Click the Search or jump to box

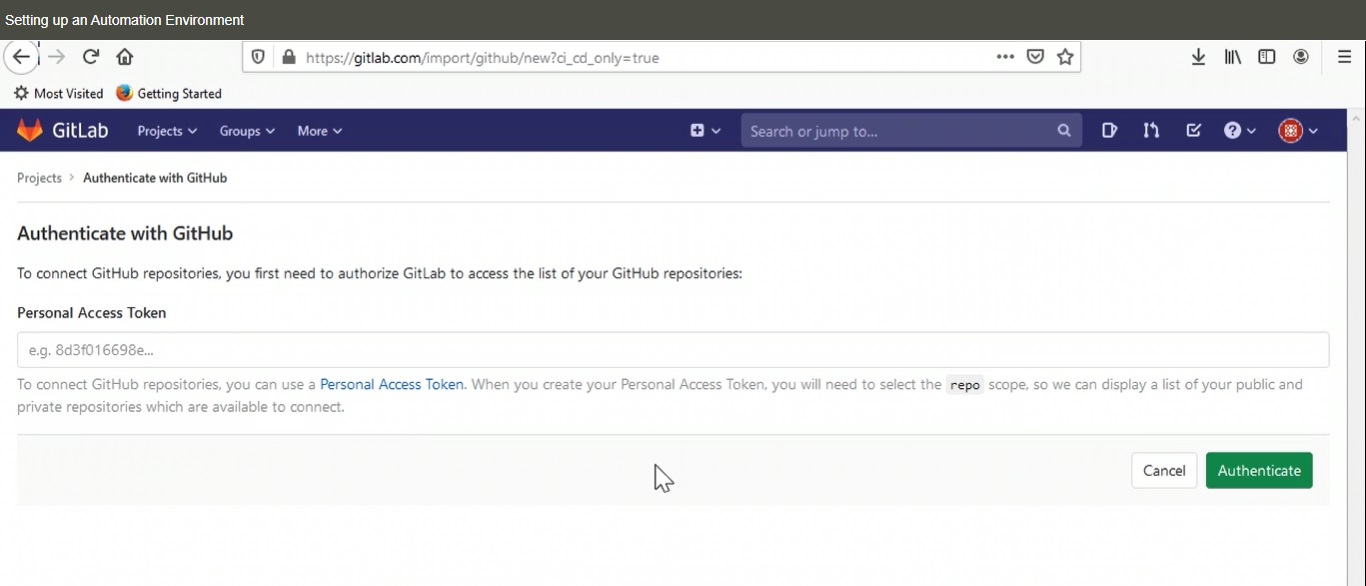click(x=911, y=130)
